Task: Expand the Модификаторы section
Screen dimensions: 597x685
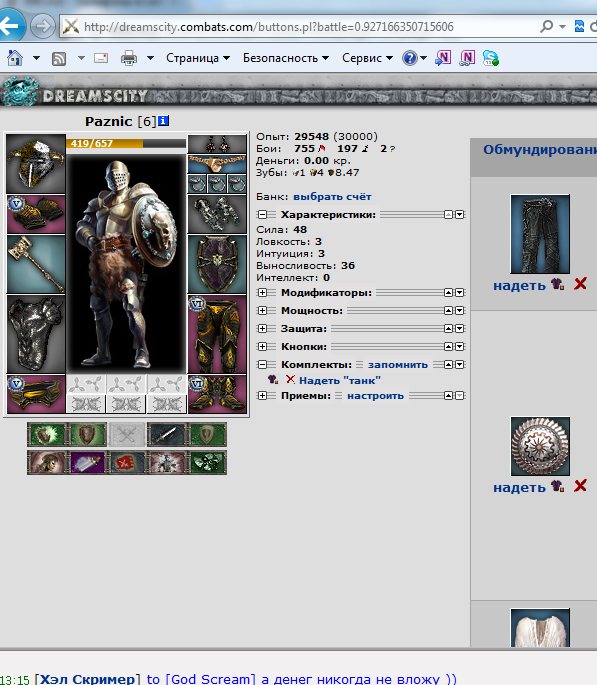Action: (x=262, y=292)
